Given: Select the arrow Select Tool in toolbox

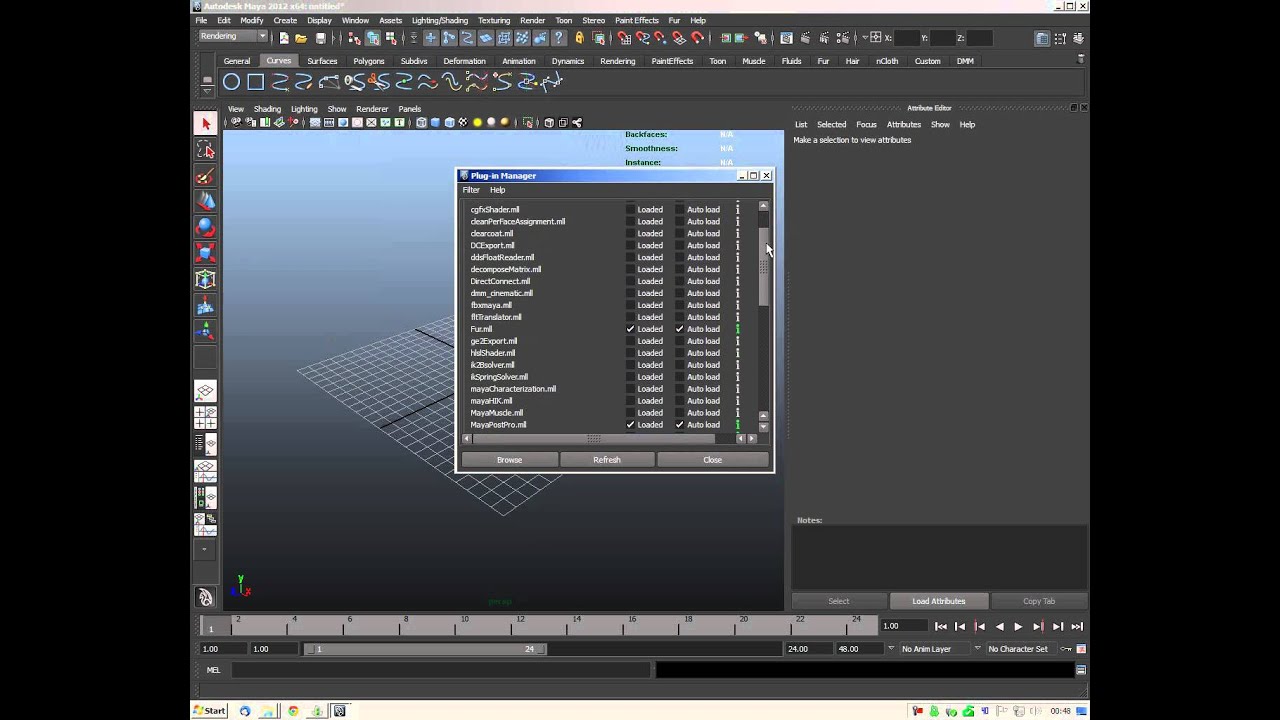Looking at the screenshot, I should pos(205,123).
